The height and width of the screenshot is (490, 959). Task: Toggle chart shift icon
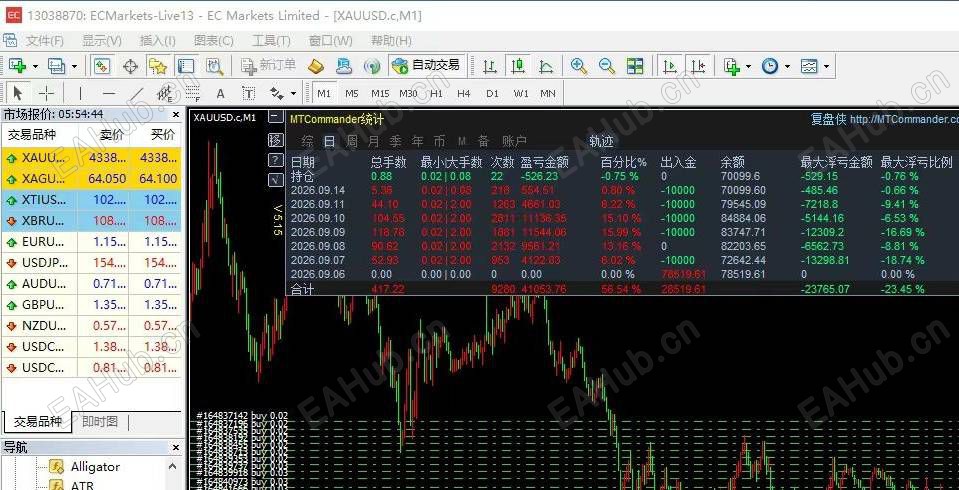point(698,66)
